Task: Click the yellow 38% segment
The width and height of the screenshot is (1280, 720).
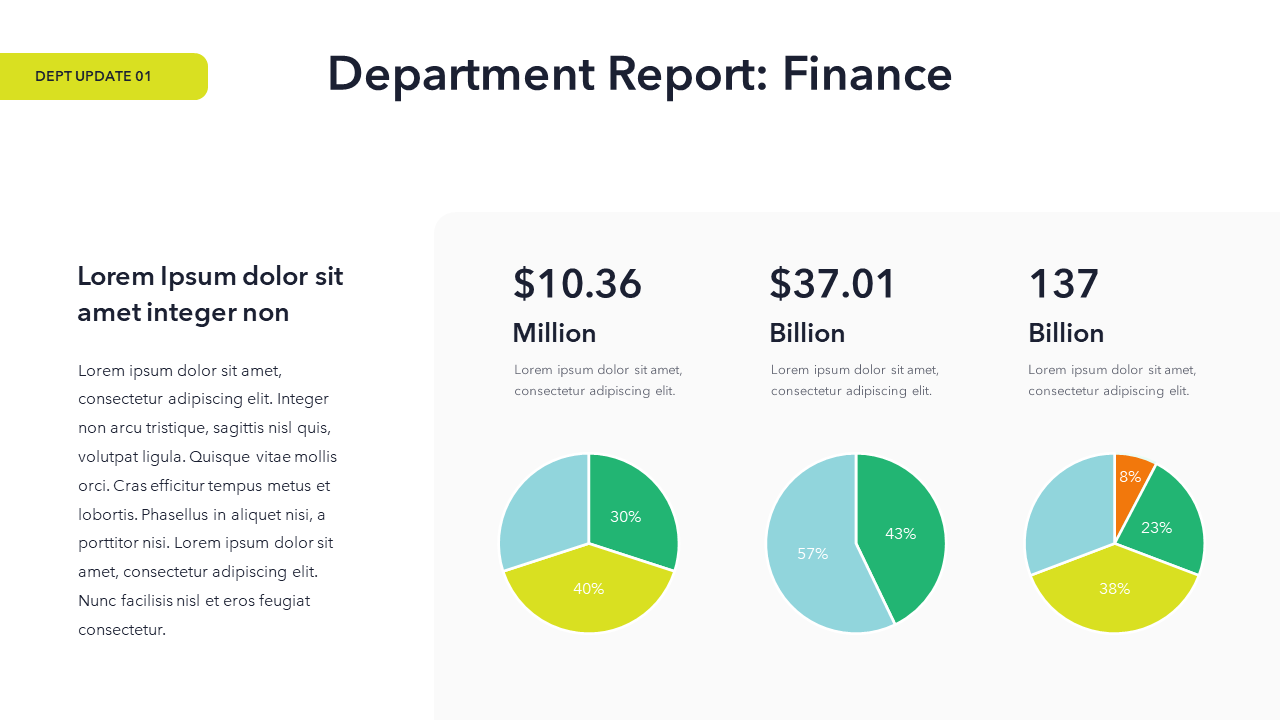Action: (1114, 589)
